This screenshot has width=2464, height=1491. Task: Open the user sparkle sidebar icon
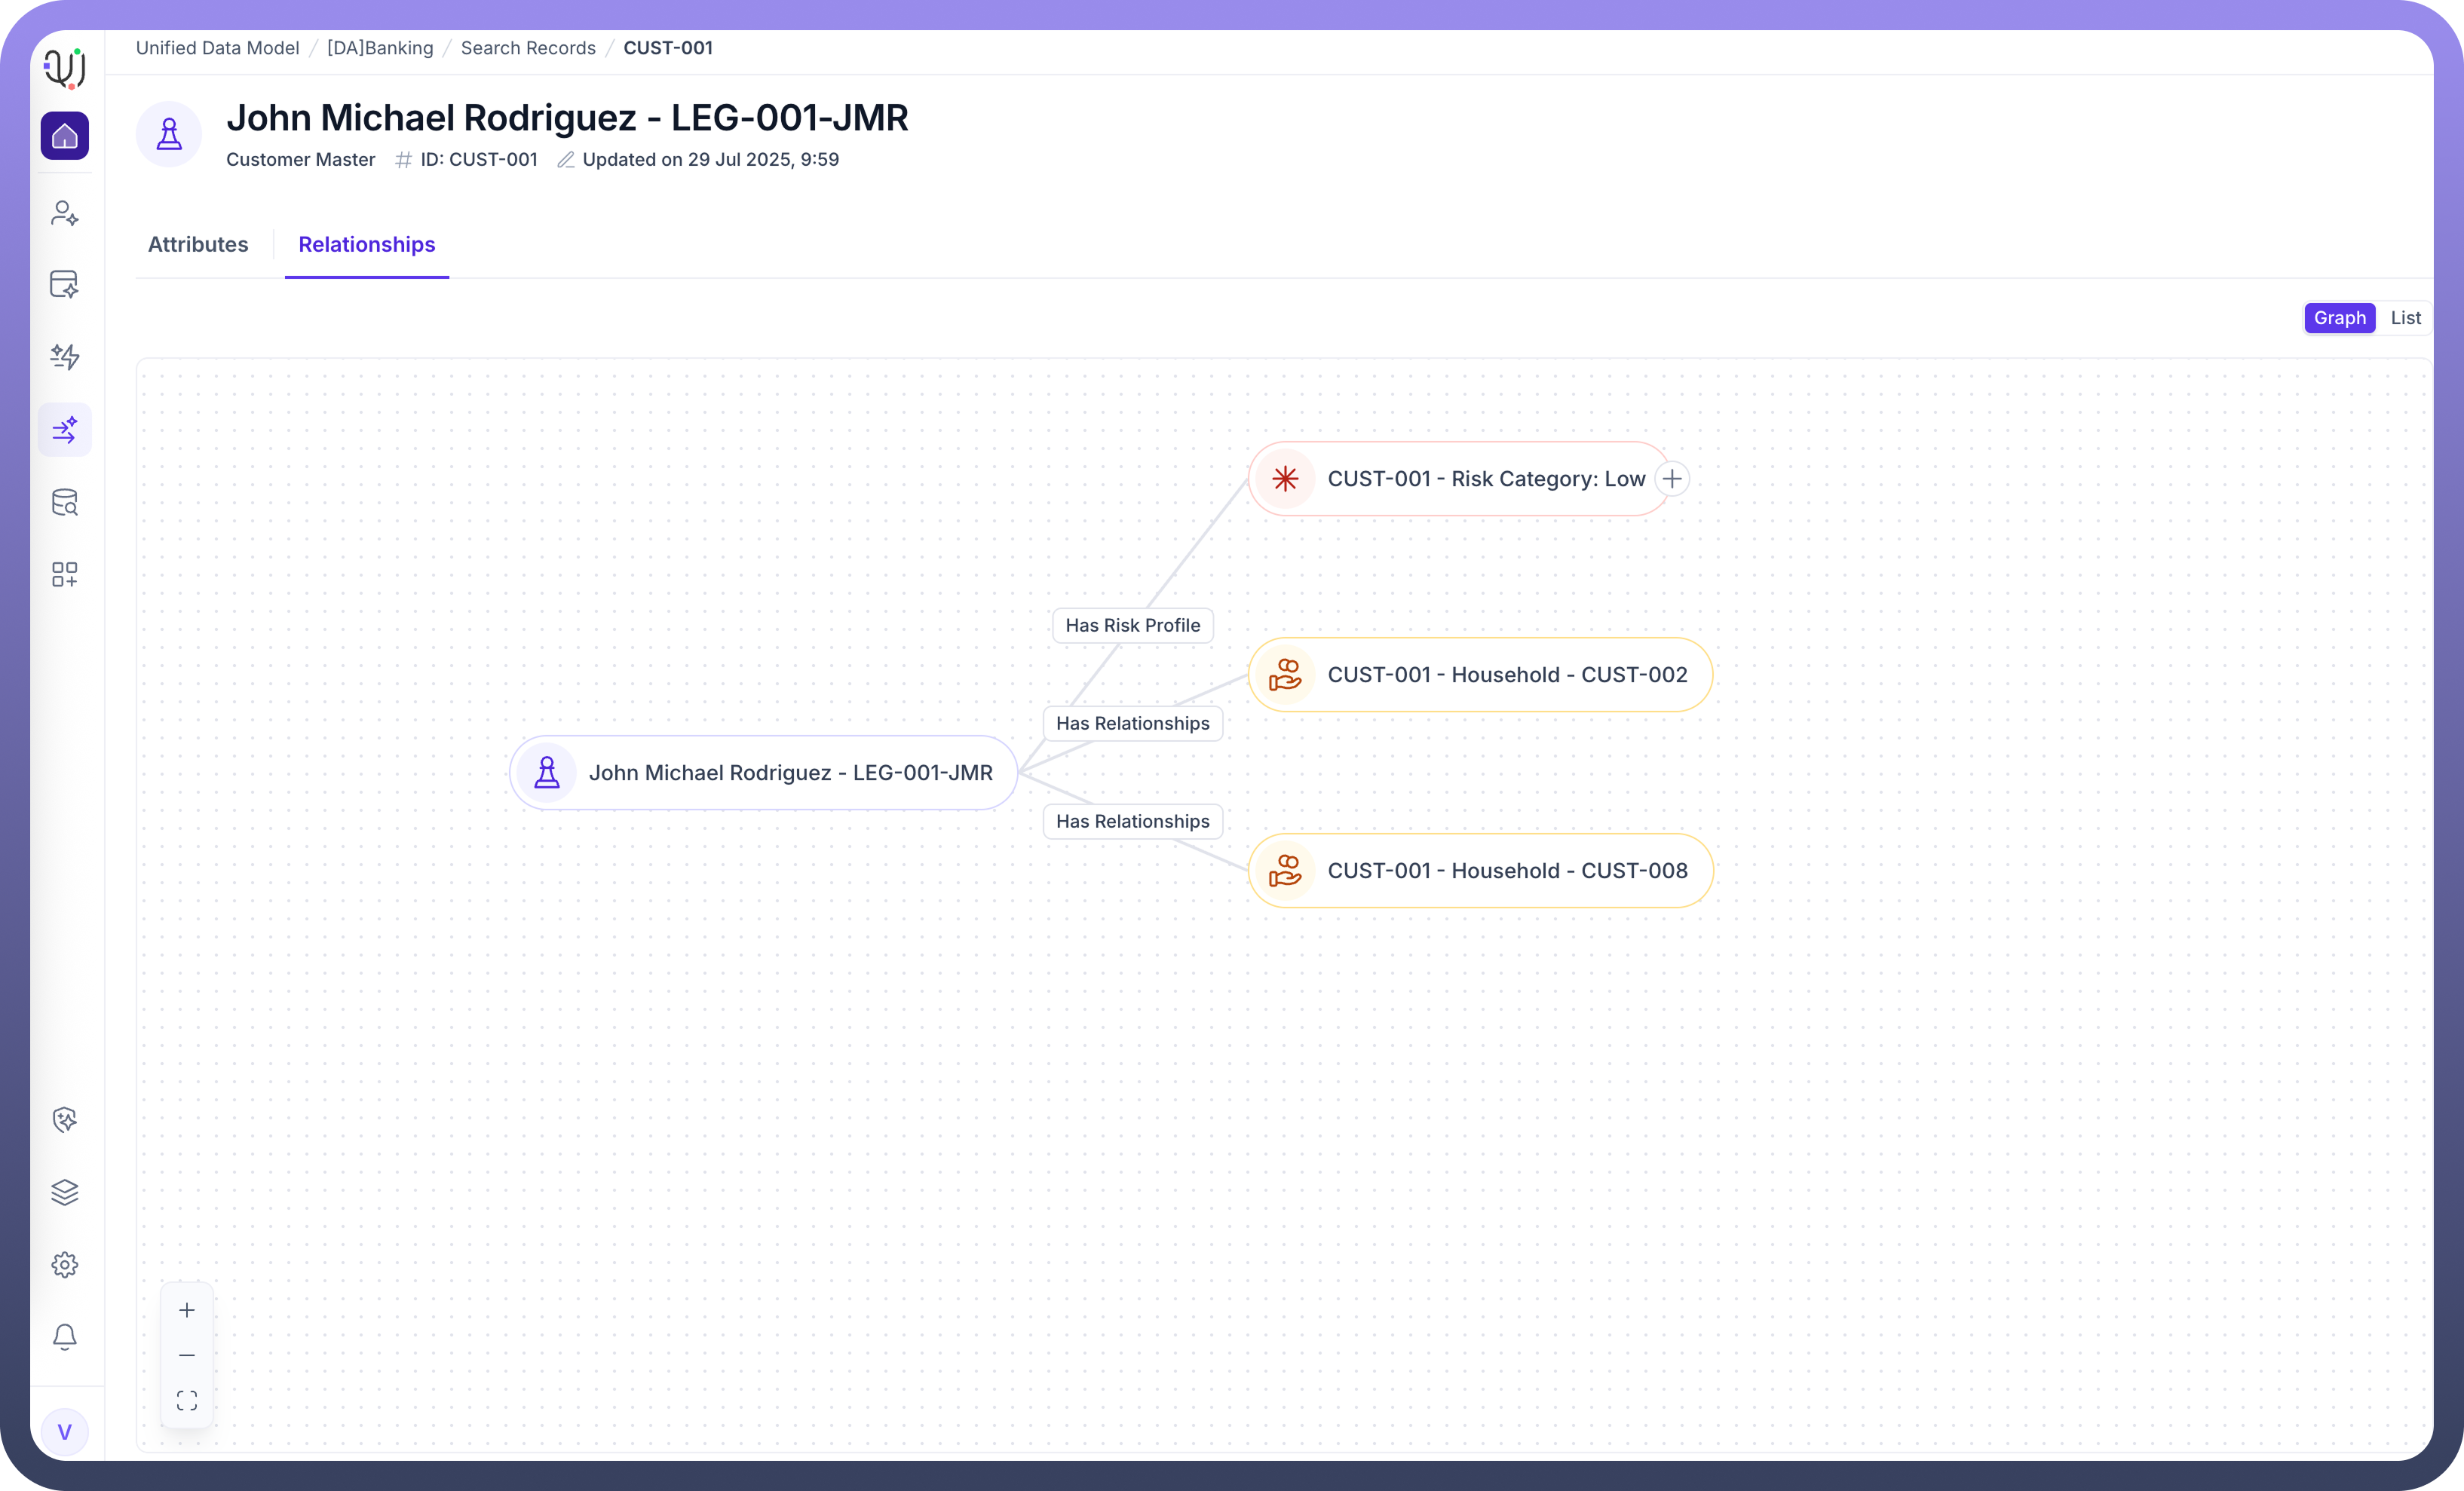[x=65, y=213]
